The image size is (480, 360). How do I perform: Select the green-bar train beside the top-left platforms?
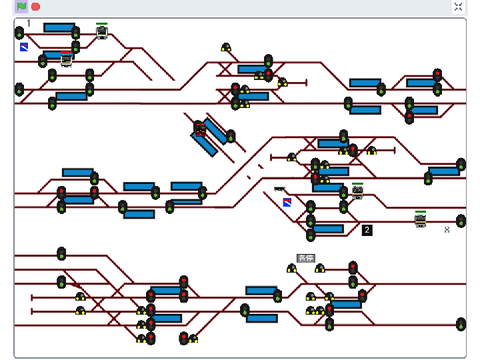102,32
